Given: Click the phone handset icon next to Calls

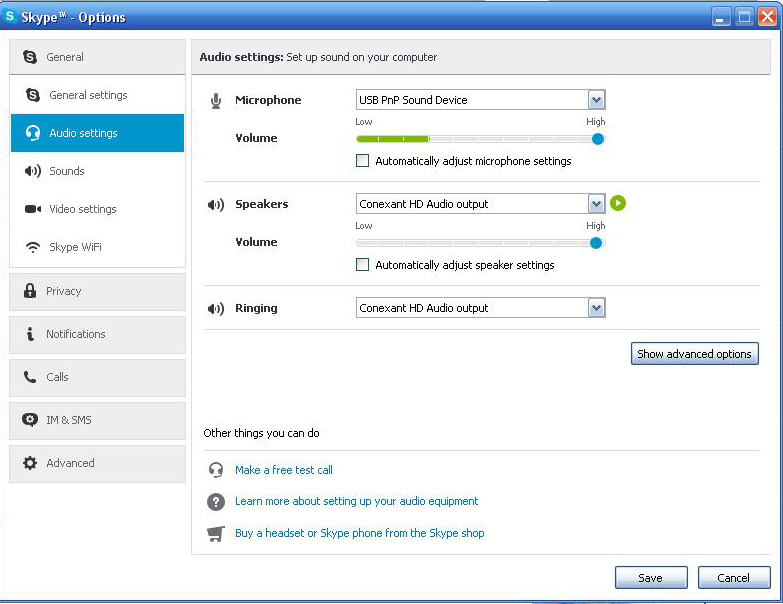Looking at the screenshot, I should 30,377.
